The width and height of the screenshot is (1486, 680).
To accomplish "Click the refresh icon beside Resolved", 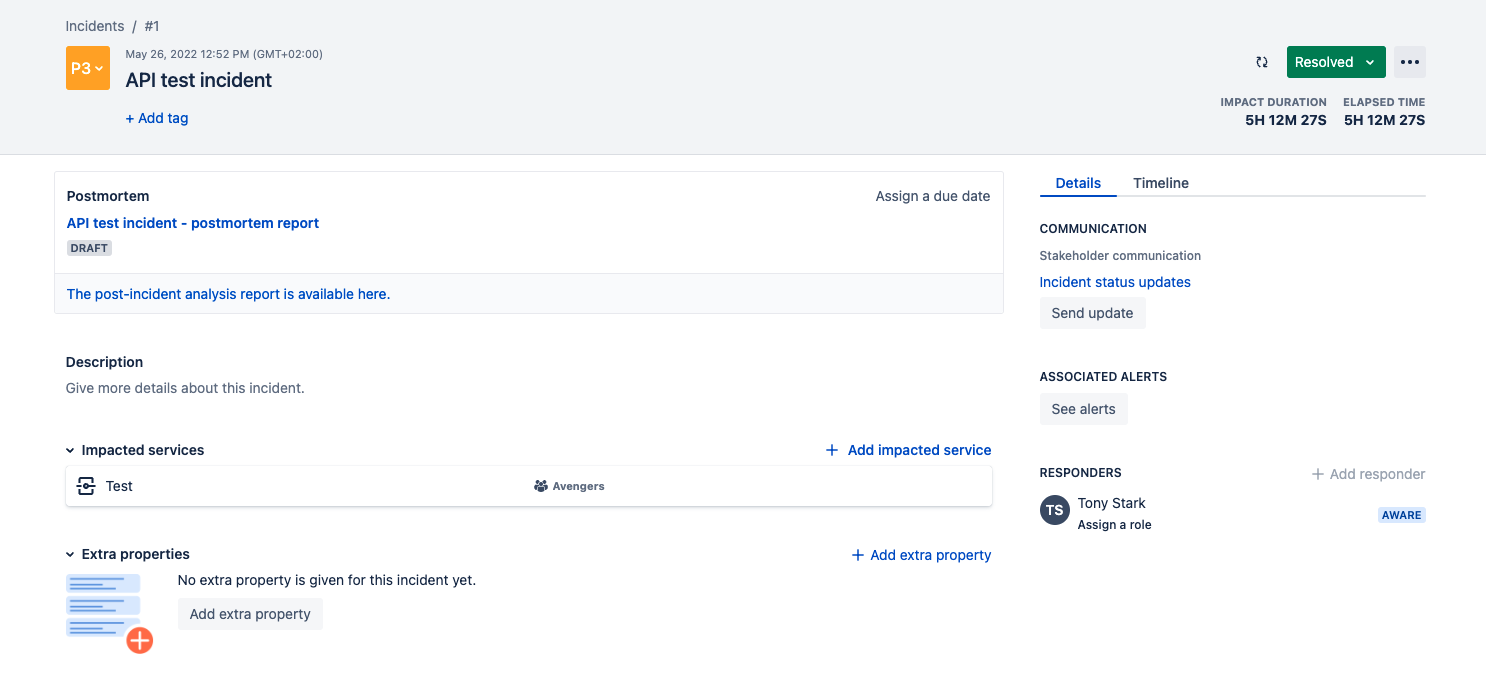I will point(1262,62).
